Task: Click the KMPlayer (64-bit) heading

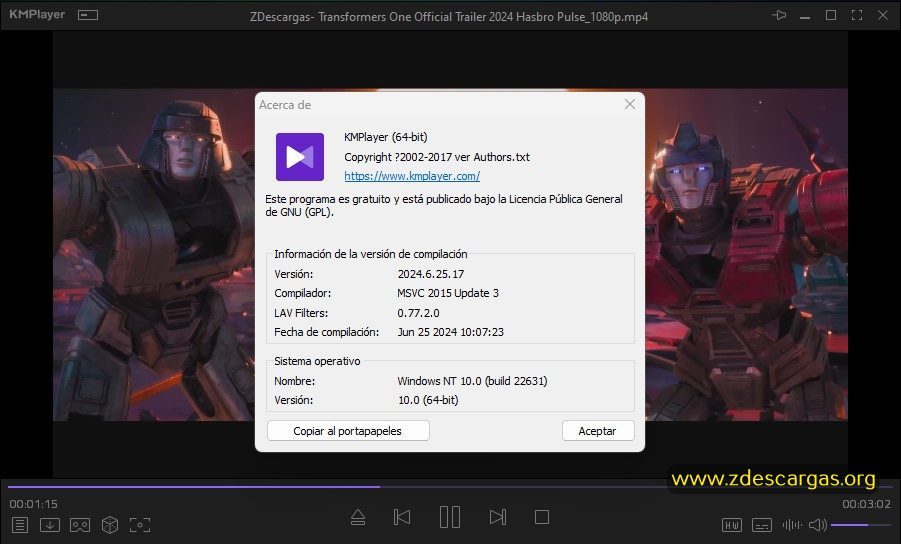Action: click(x=386, y=137)
